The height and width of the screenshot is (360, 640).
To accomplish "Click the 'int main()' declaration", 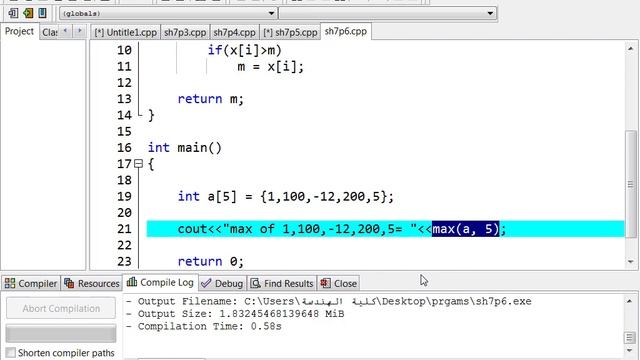I will (184, 148).
